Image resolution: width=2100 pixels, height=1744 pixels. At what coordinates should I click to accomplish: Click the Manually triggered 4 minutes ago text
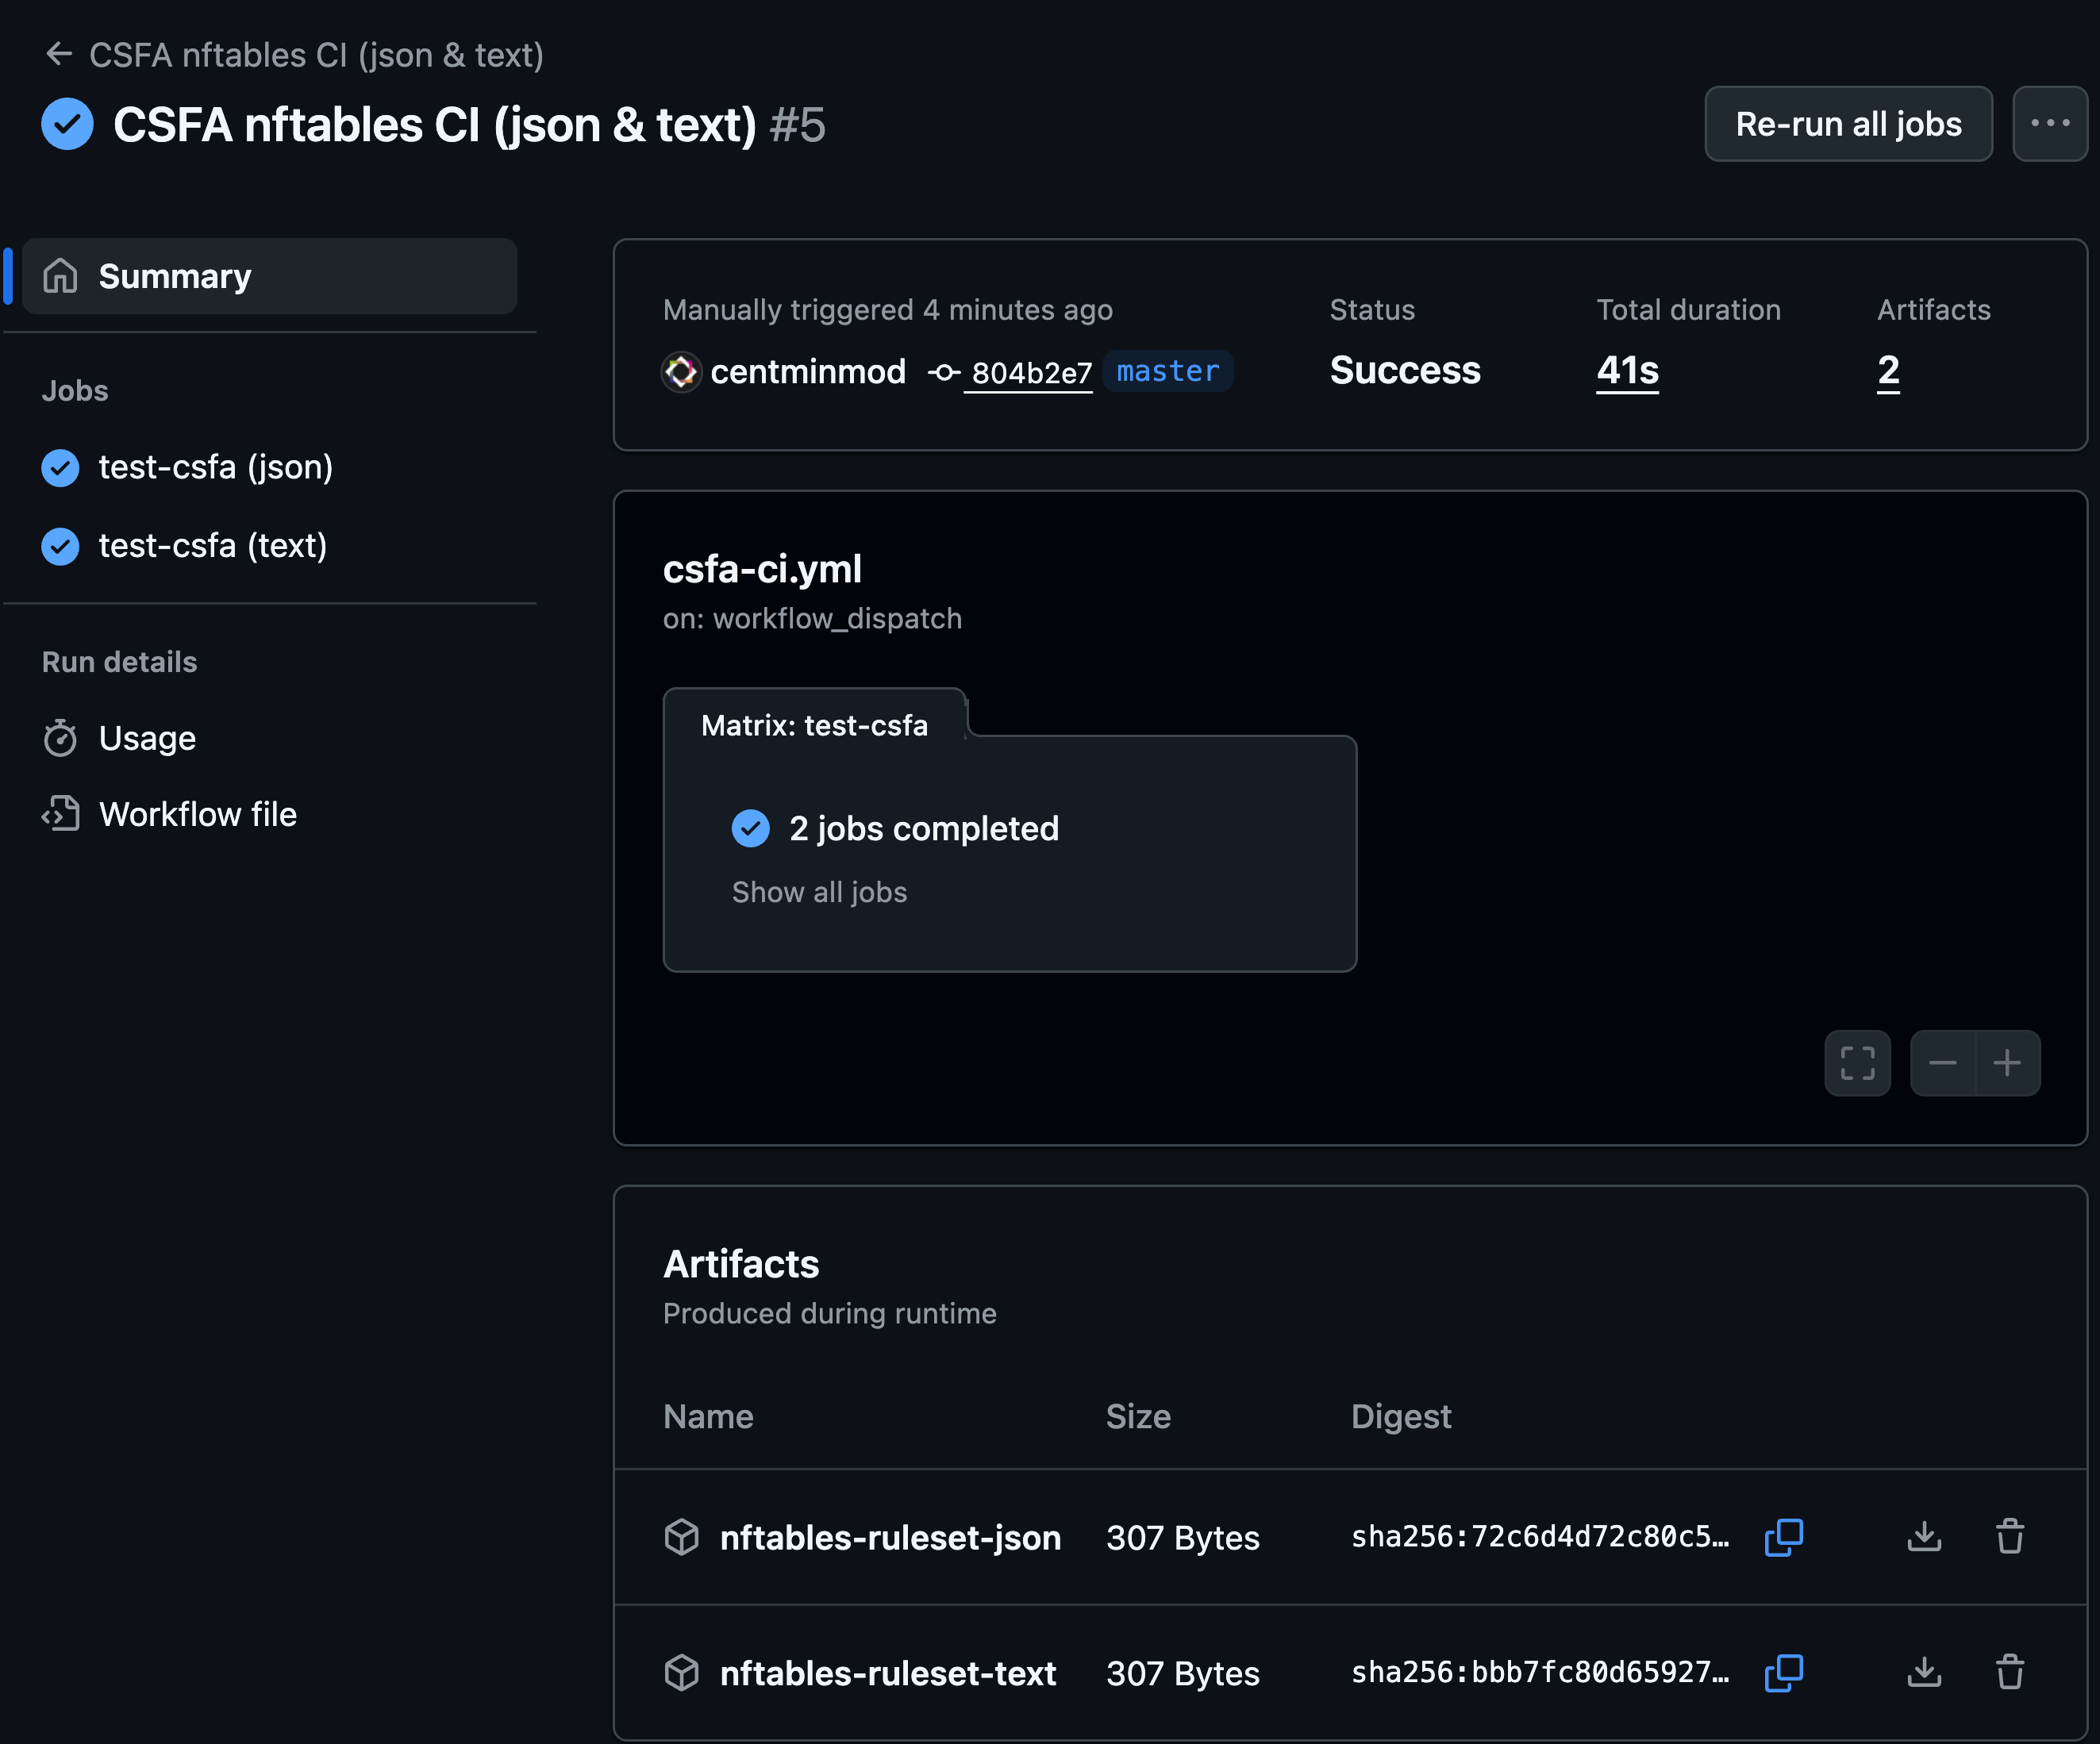click(887, 310)
